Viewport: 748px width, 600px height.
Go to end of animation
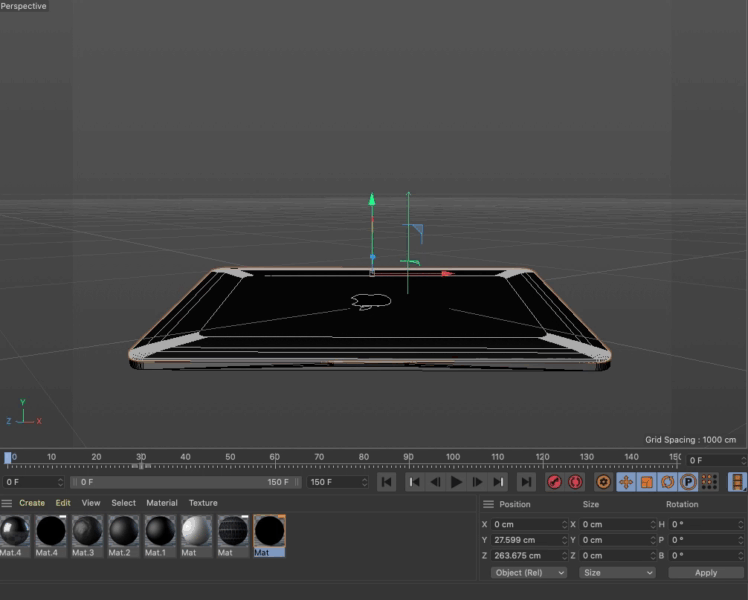526,482
